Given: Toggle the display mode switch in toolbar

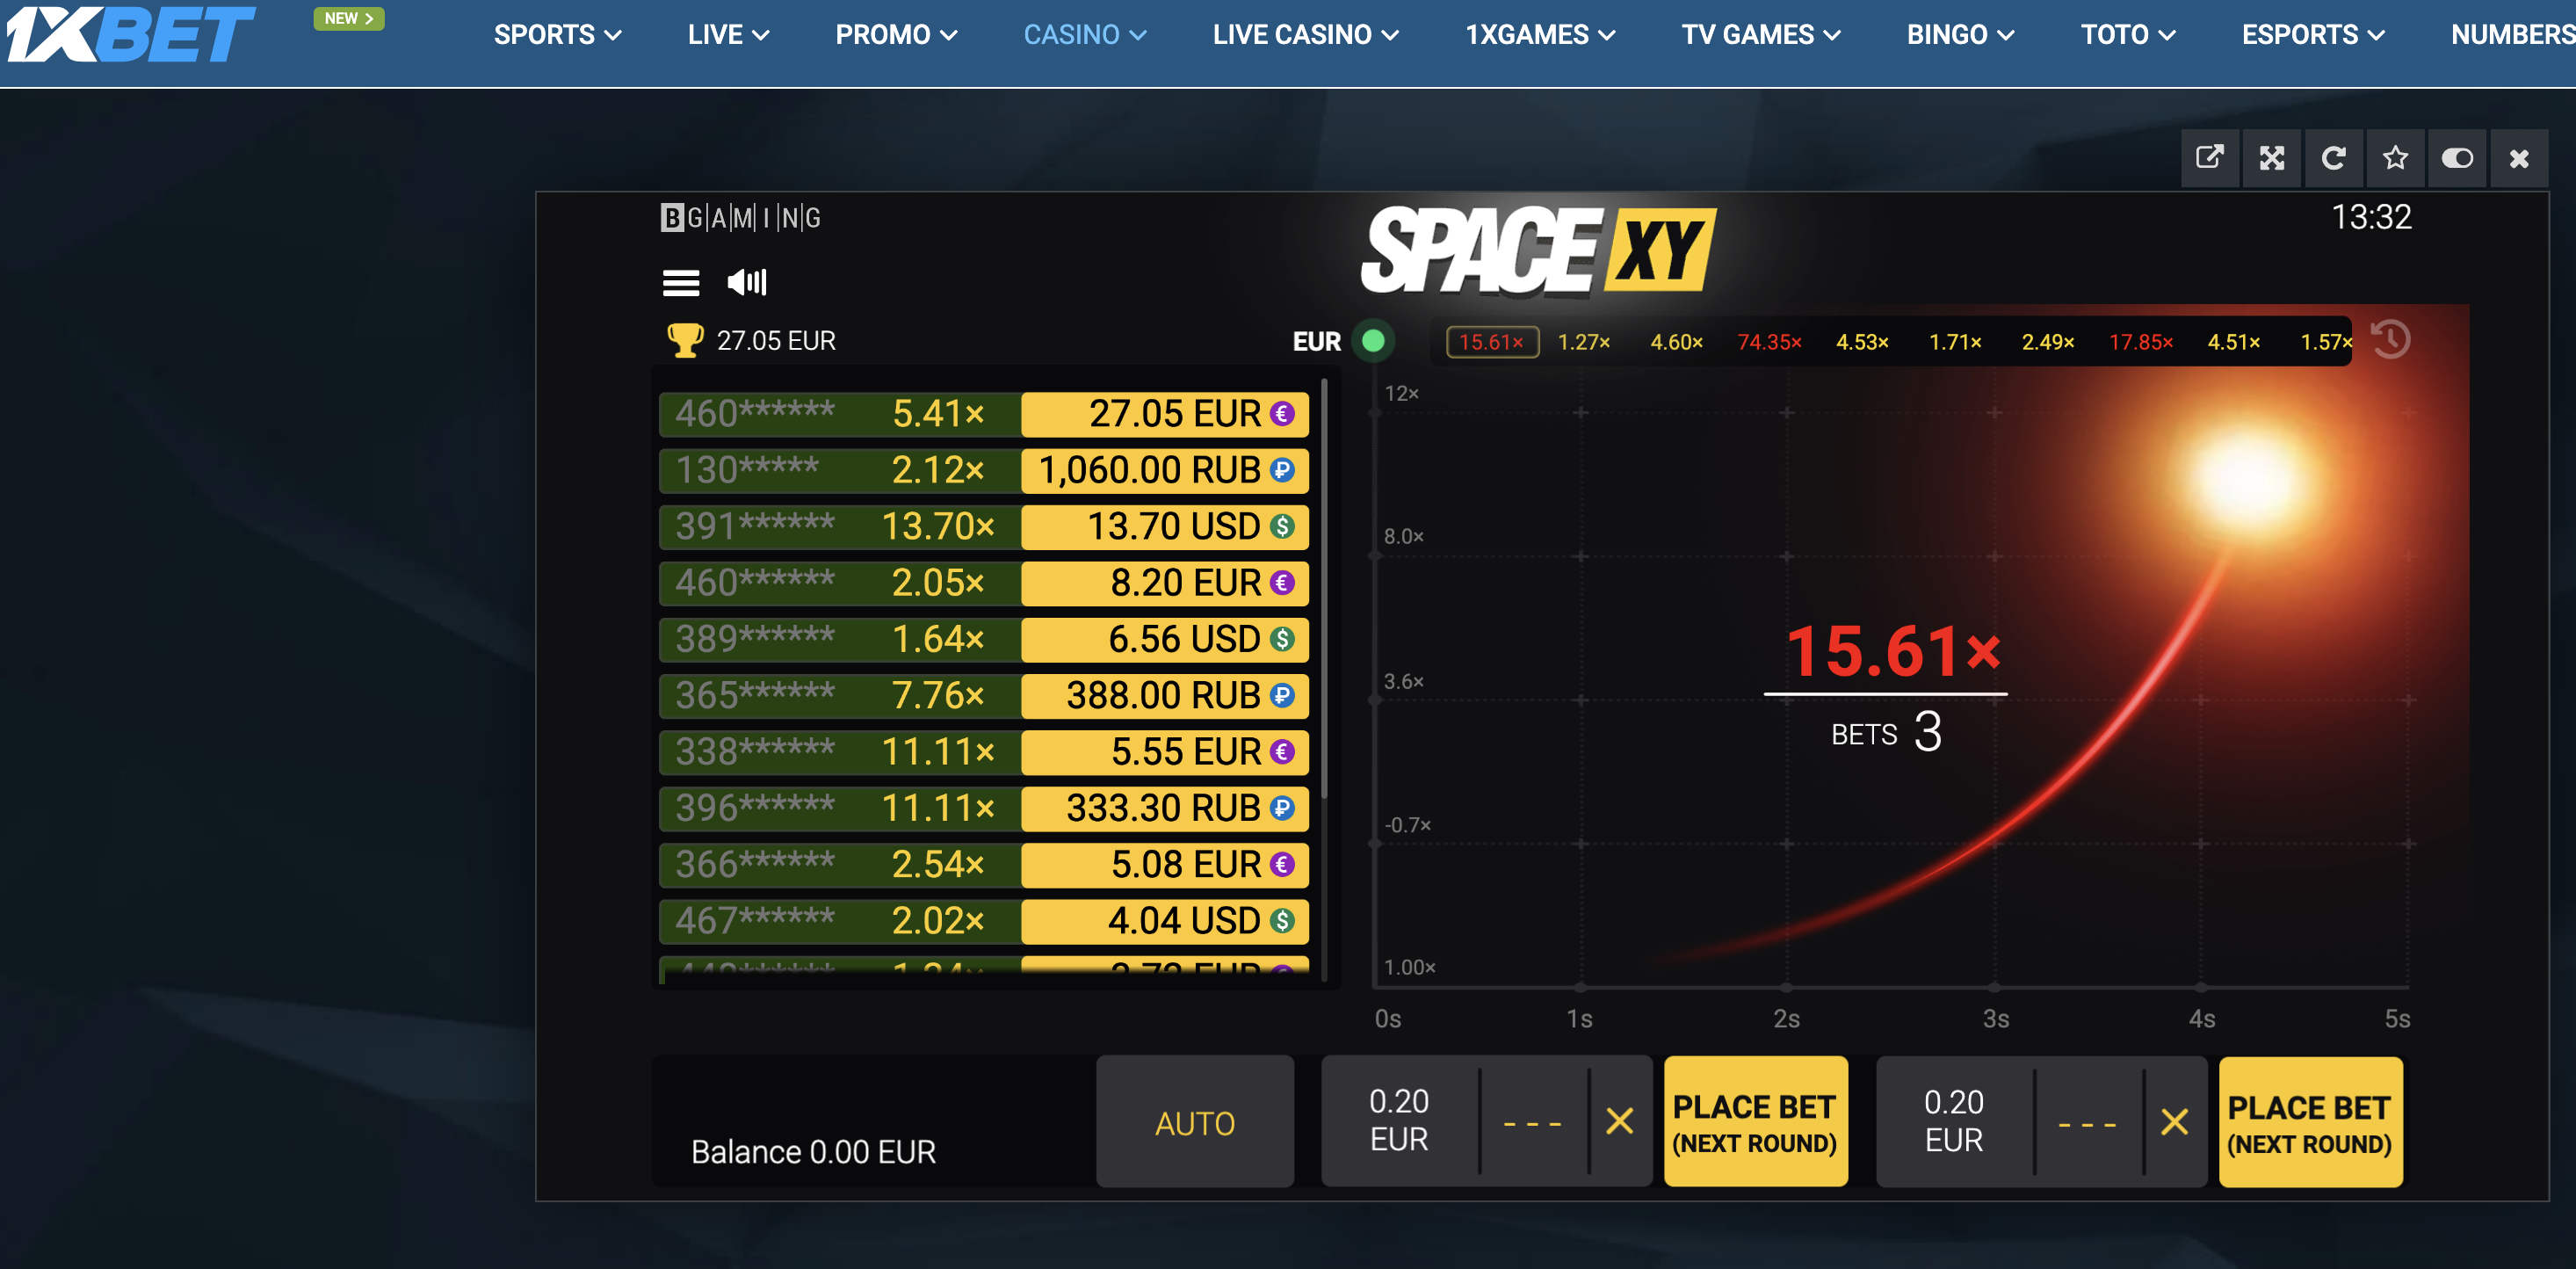Looking at the screenshot, I should click(2457, 158).
